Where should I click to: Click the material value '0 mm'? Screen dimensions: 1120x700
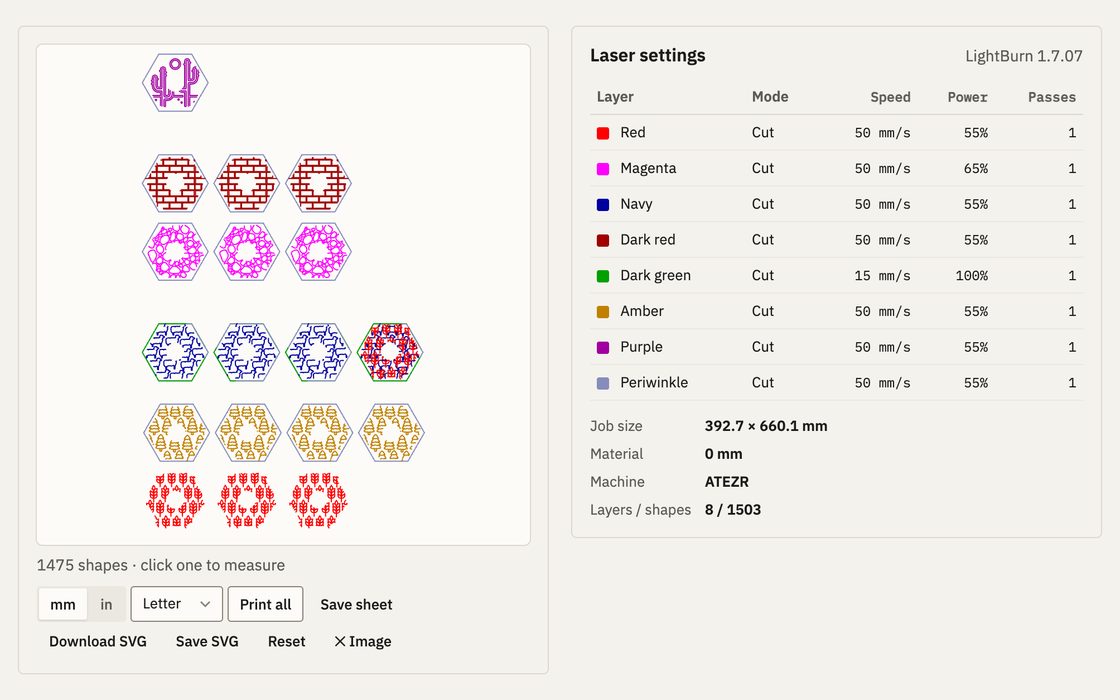pyautogui.click(x=723, y=454)
